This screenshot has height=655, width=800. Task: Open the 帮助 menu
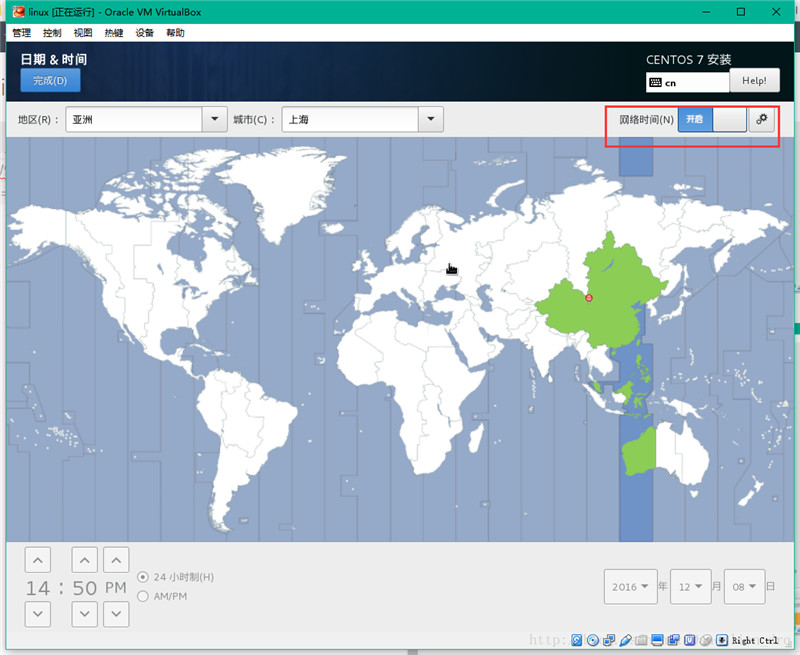[175, 33]
